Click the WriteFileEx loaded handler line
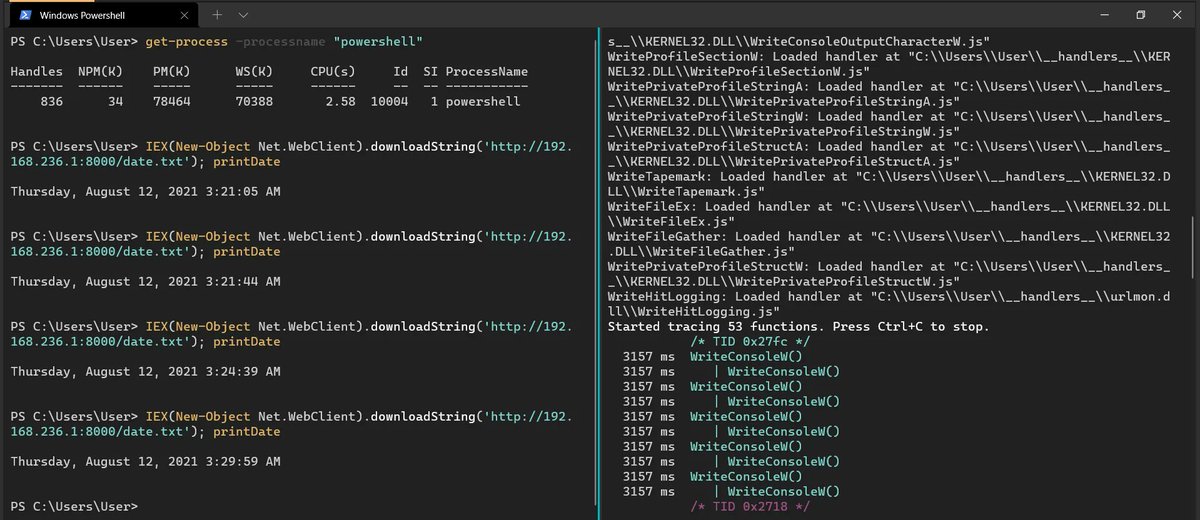Image resolution: width=1200 pixels, height=520 pixels. click(x=888, y=214)
